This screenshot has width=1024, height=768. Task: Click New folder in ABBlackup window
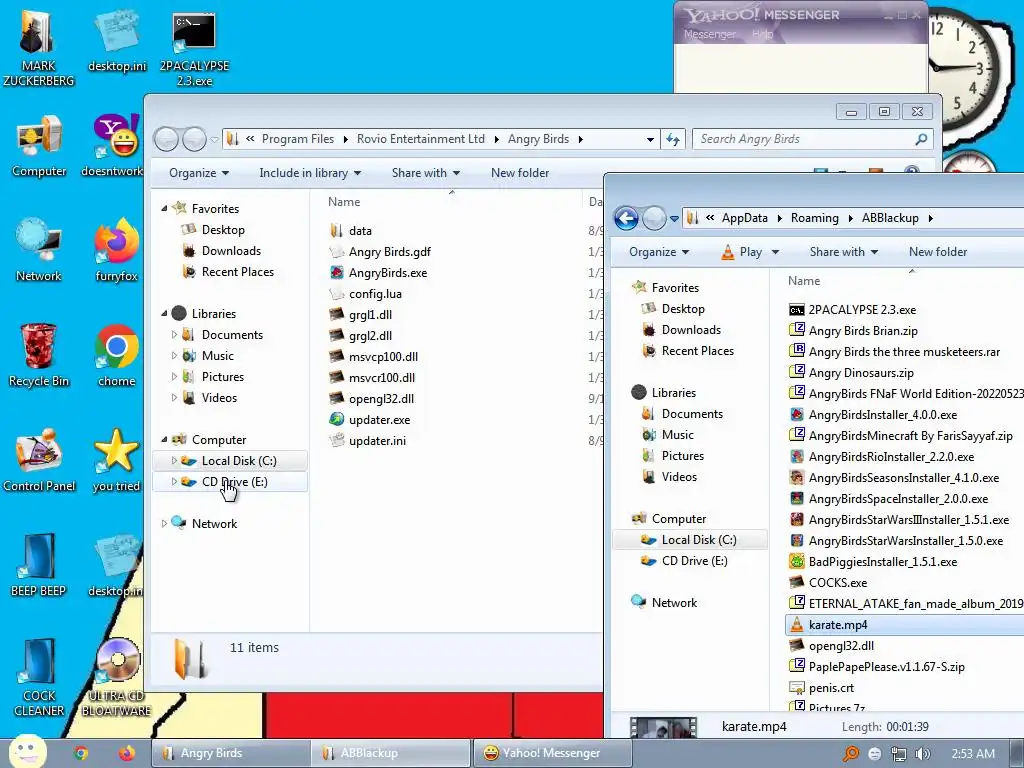(x=938, y=252)
